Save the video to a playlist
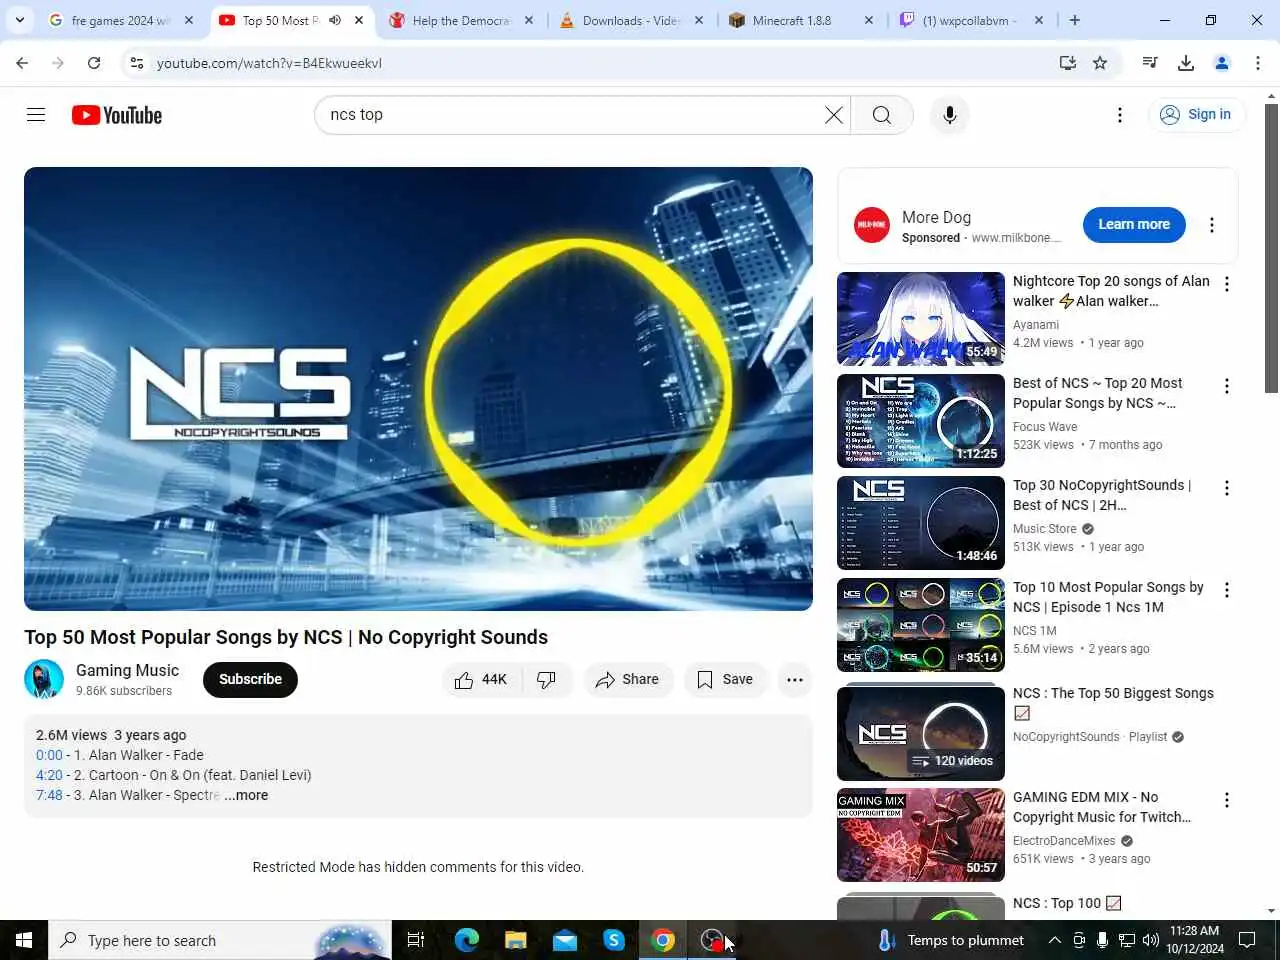The width and height of the screenshot is (1280, 960). 725,680
